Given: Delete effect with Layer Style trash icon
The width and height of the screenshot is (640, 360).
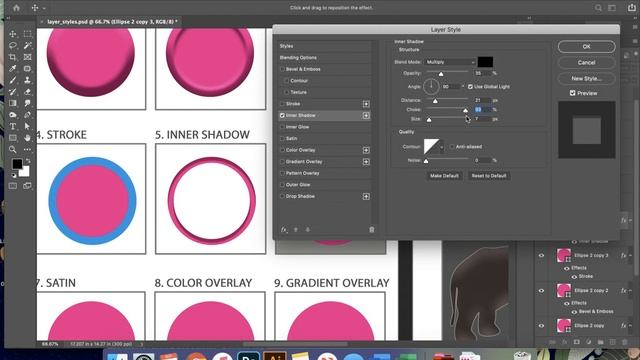Looking at the screenshot, I should point(371,230).
